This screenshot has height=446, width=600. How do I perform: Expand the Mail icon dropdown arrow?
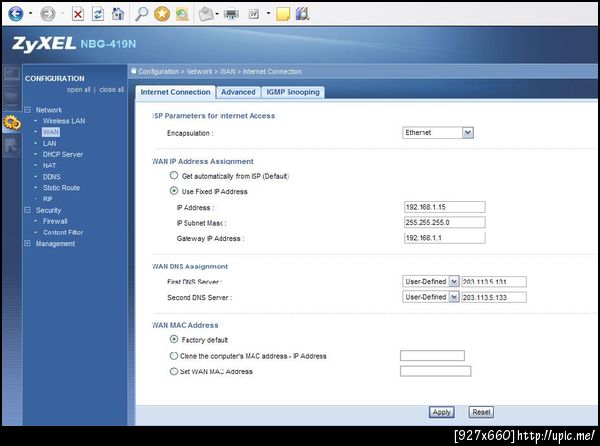217,14
